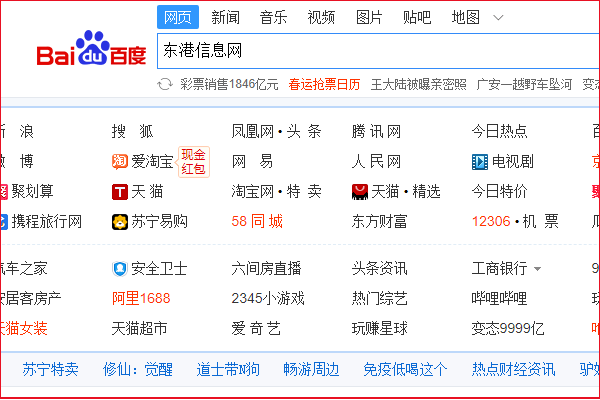600x400 pixels.
Task: Open the 苏宁特卖 bottom link
Action: (x=50, y=370)
